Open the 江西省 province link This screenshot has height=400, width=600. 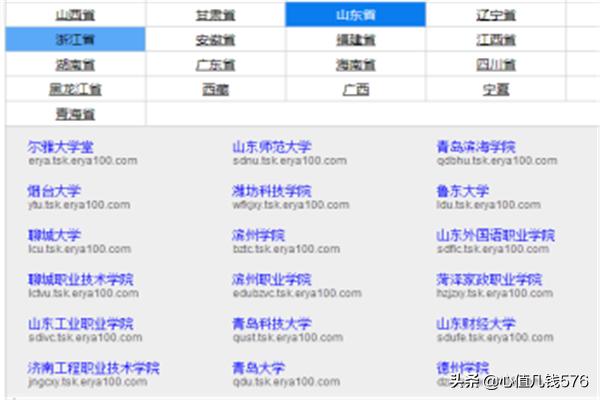(496, 40)
